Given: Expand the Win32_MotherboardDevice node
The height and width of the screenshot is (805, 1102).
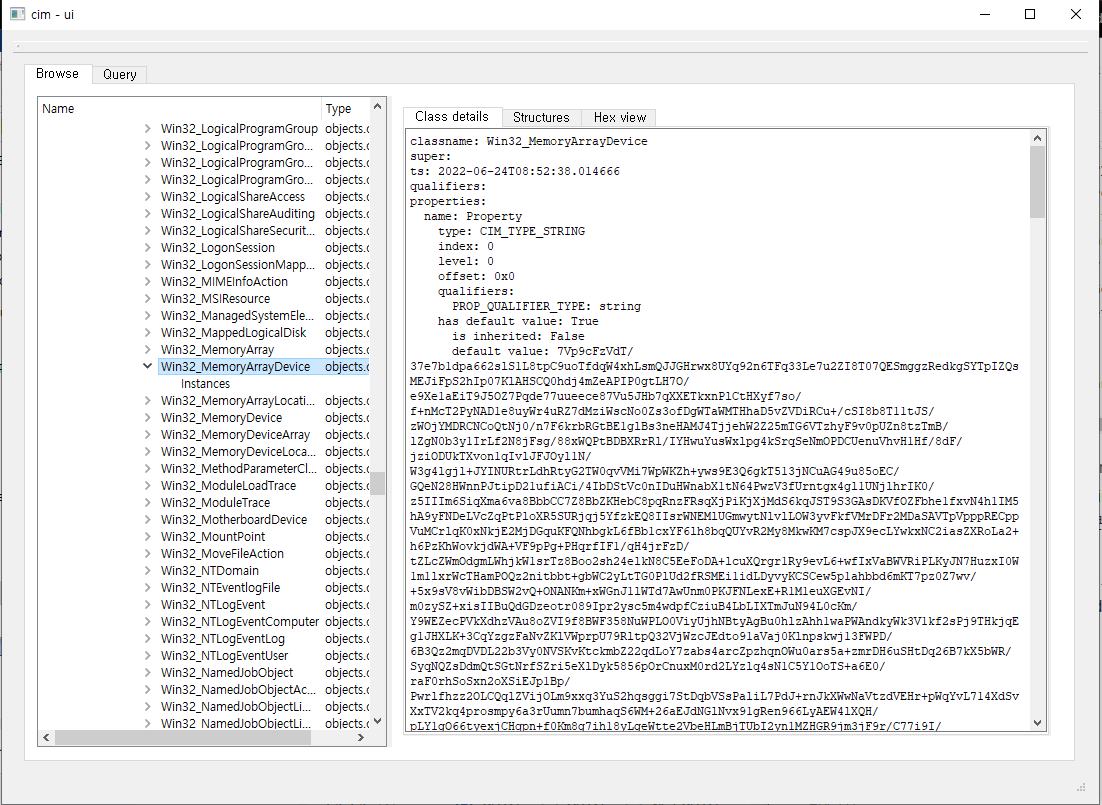Looking at the screenshot, I should click(148, 520).
